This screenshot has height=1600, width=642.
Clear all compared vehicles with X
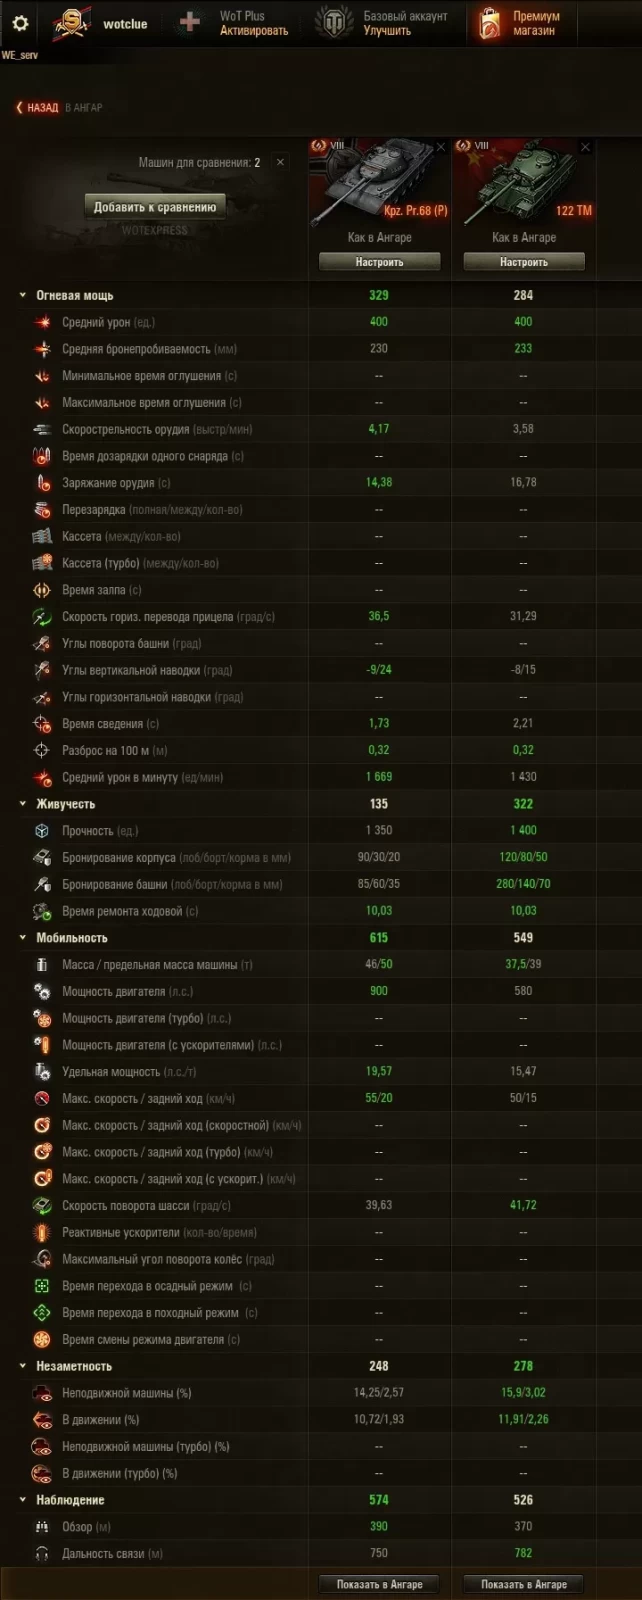coord(280,162)
